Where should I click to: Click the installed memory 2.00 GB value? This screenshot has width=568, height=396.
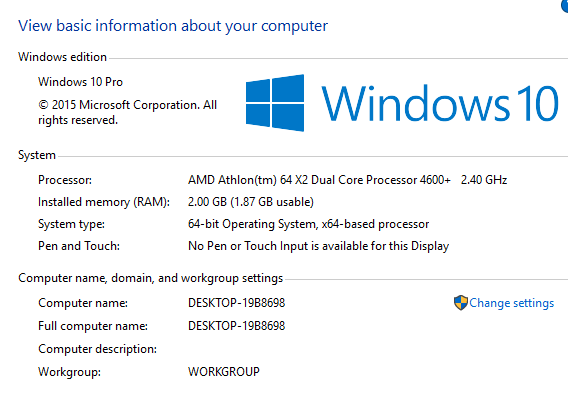[251, 202]
